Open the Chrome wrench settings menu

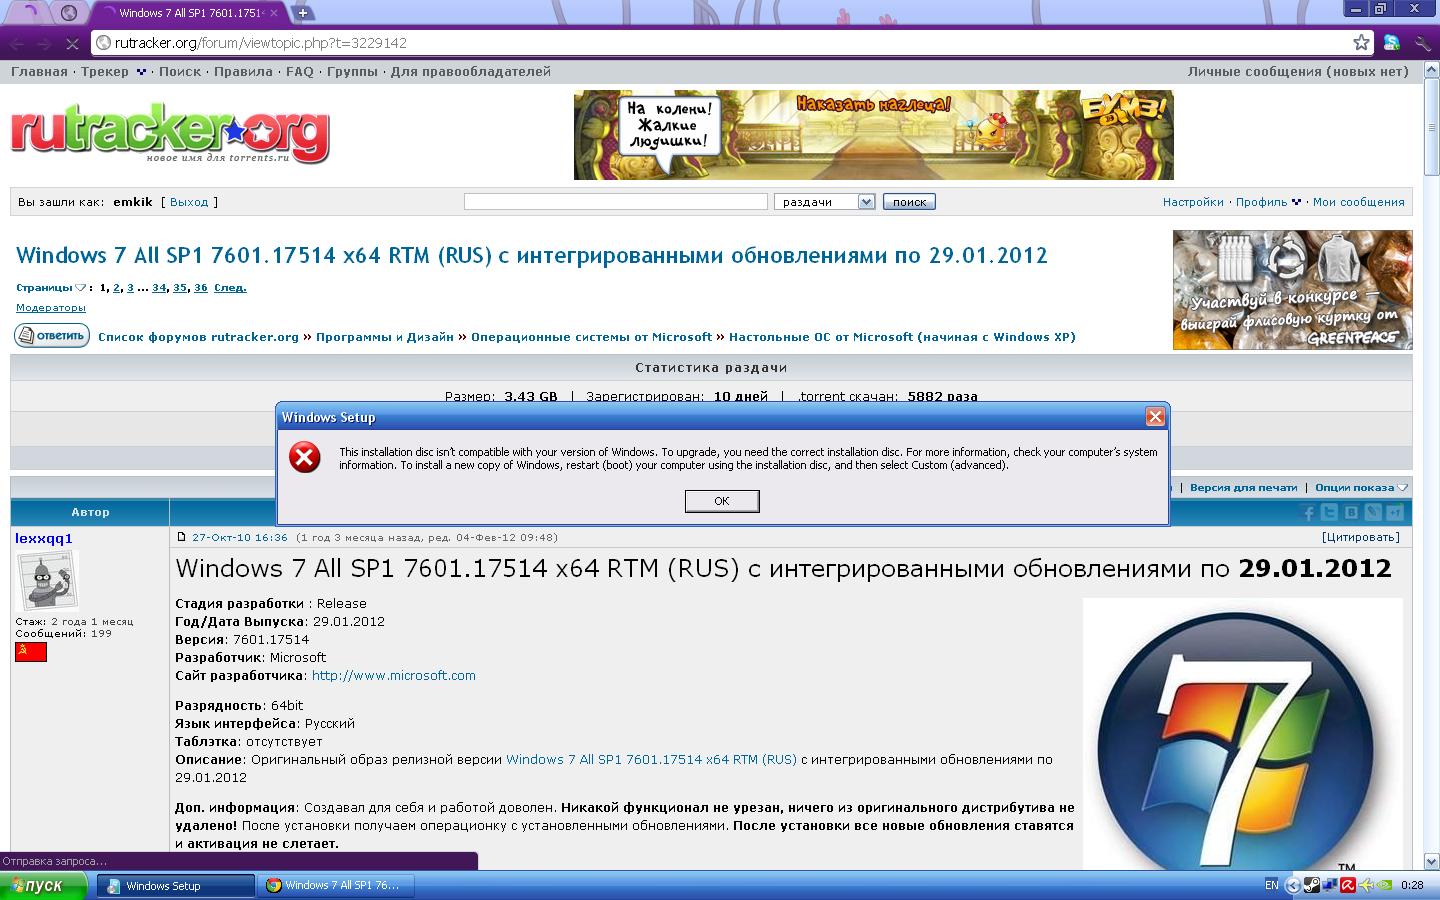(1422, 42)
